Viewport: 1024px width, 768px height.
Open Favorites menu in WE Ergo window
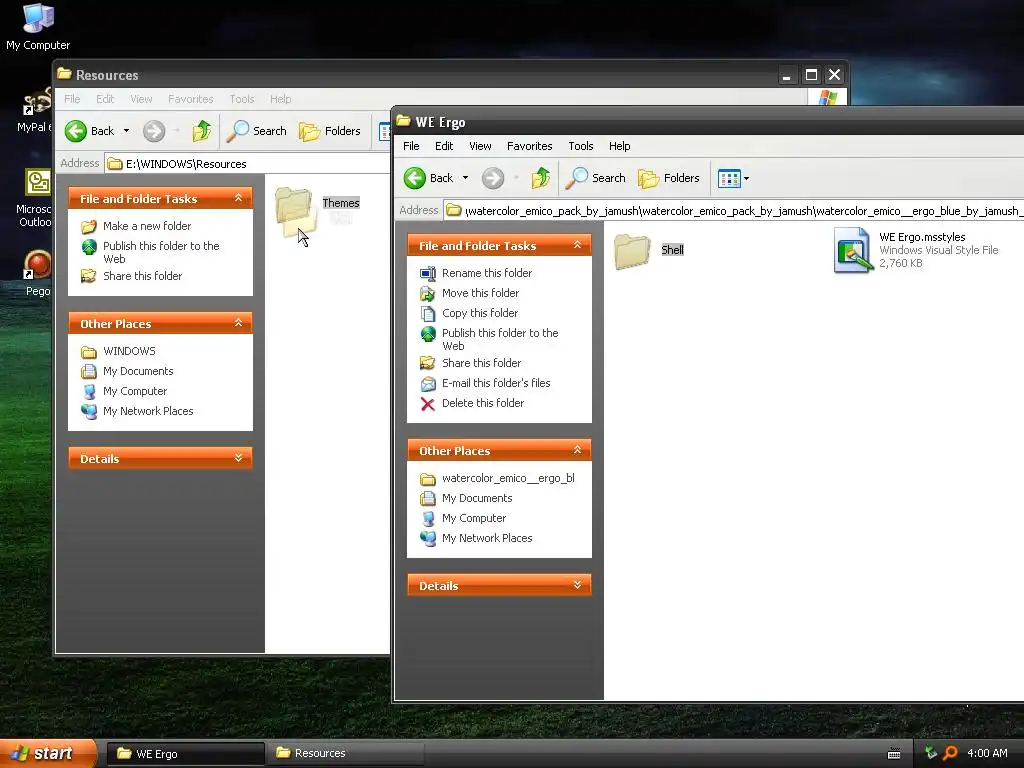(530, 146)
